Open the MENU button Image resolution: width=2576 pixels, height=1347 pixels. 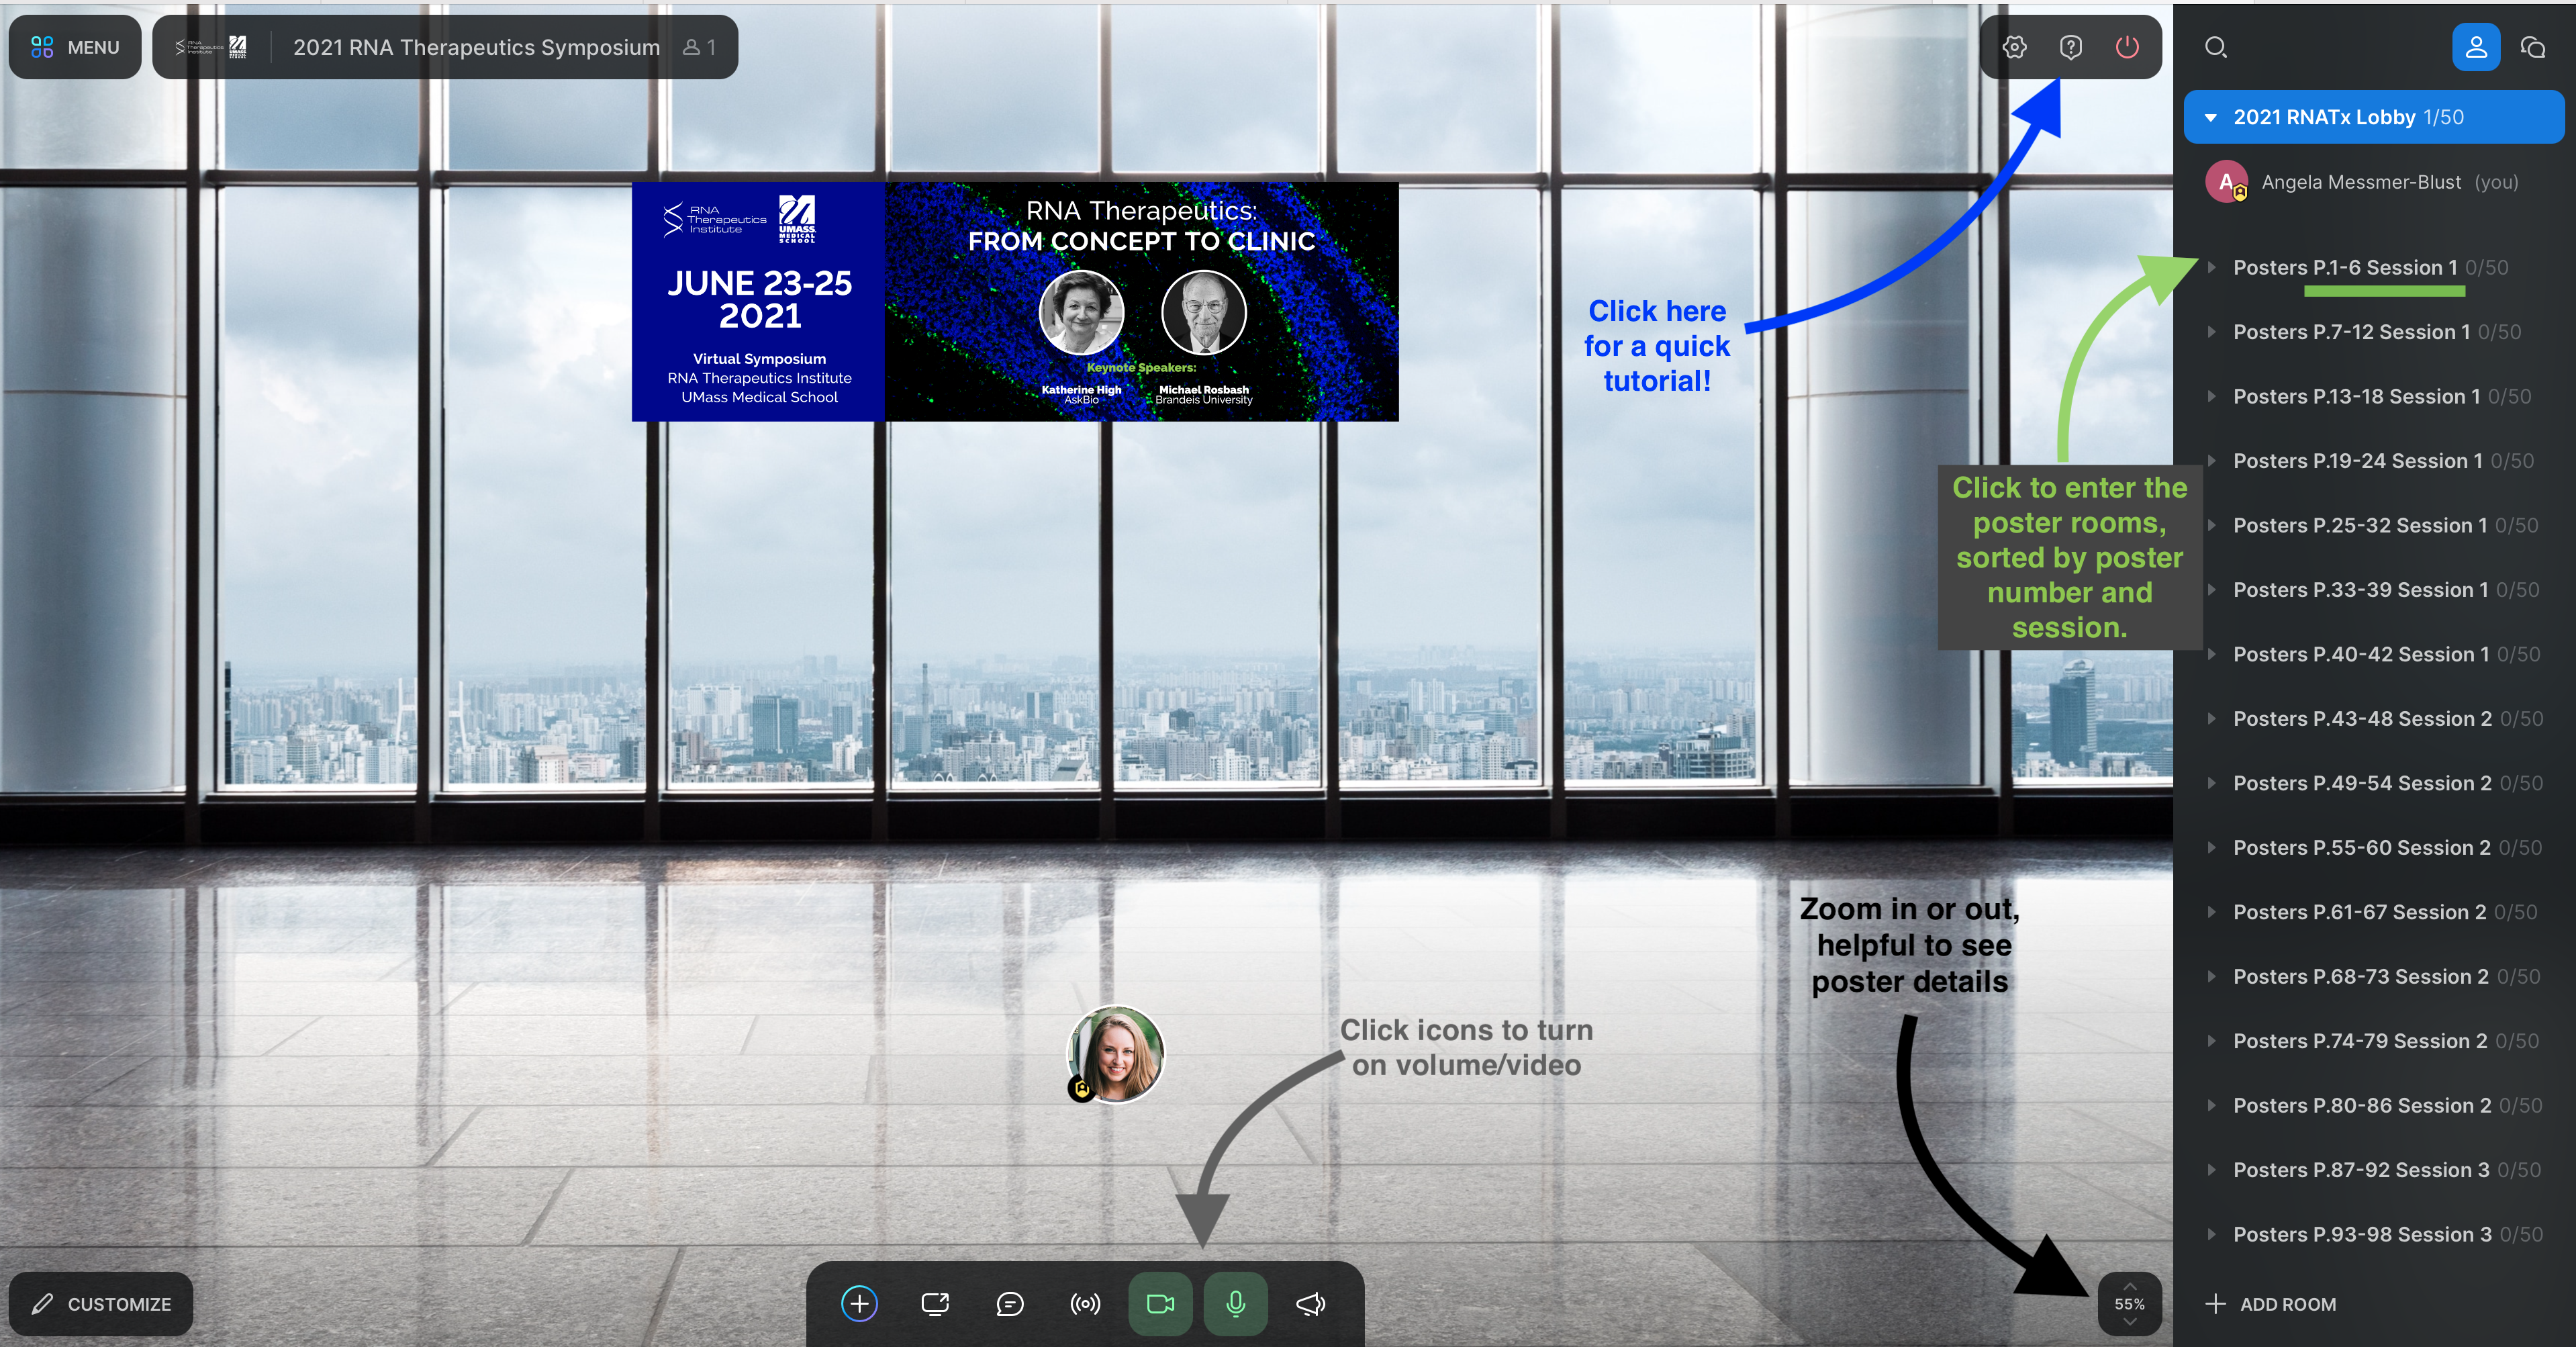tap(75, 47)
